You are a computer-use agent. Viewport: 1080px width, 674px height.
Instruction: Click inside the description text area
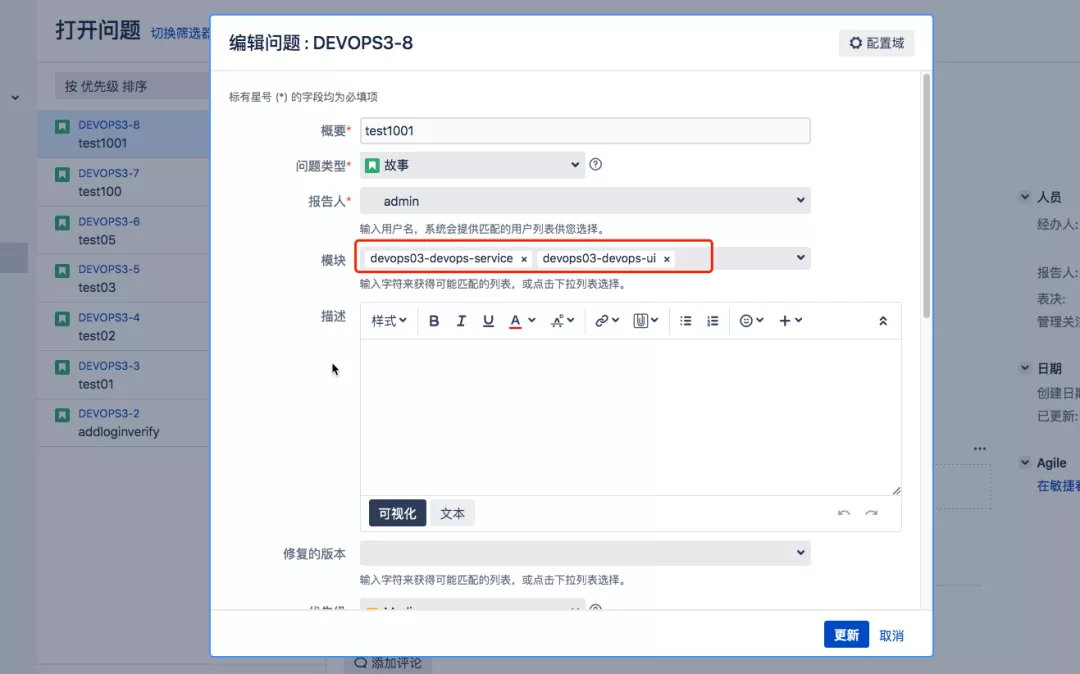click(x=630, y=417)
